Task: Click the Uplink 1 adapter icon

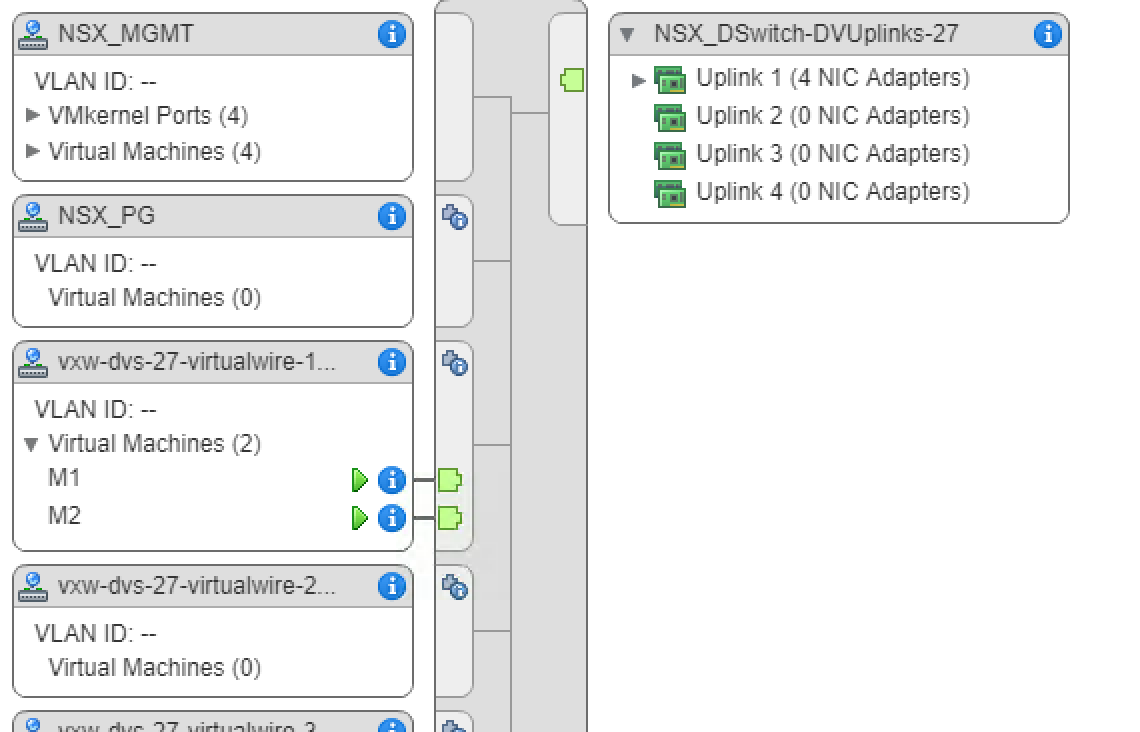Action: point(670,80)
